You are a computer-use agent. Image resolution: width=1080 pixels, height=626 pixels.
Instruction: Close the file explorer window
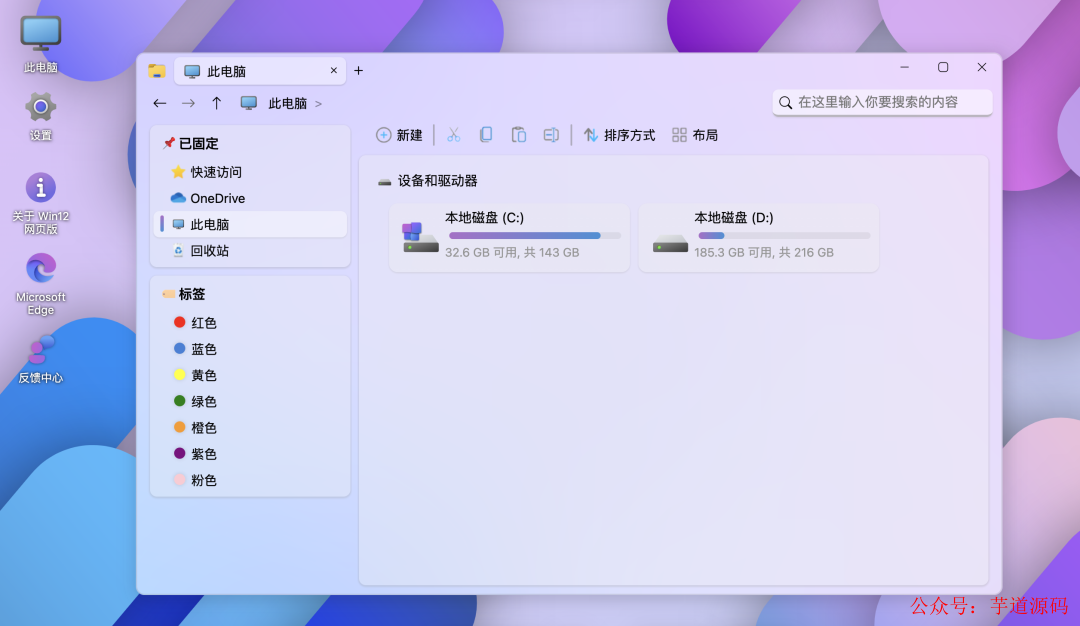point(982,67)
